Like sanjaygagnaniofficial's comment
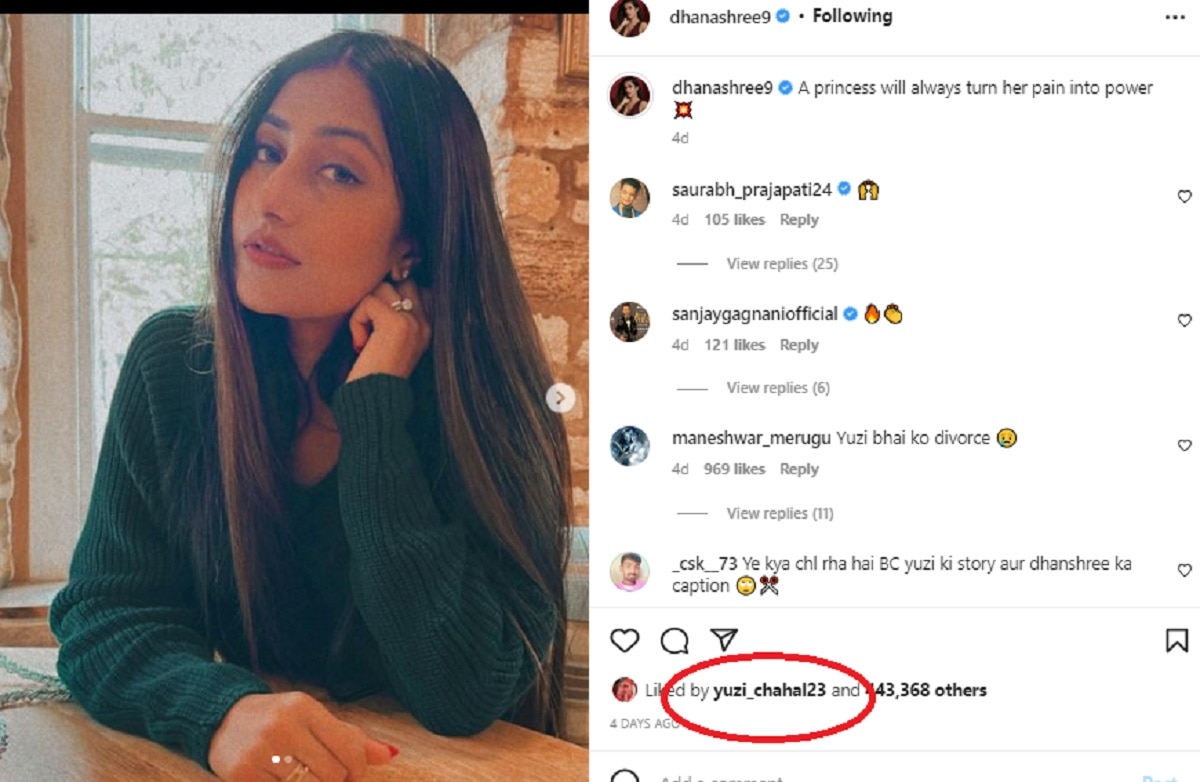1200x782 pixels. 1184,321
